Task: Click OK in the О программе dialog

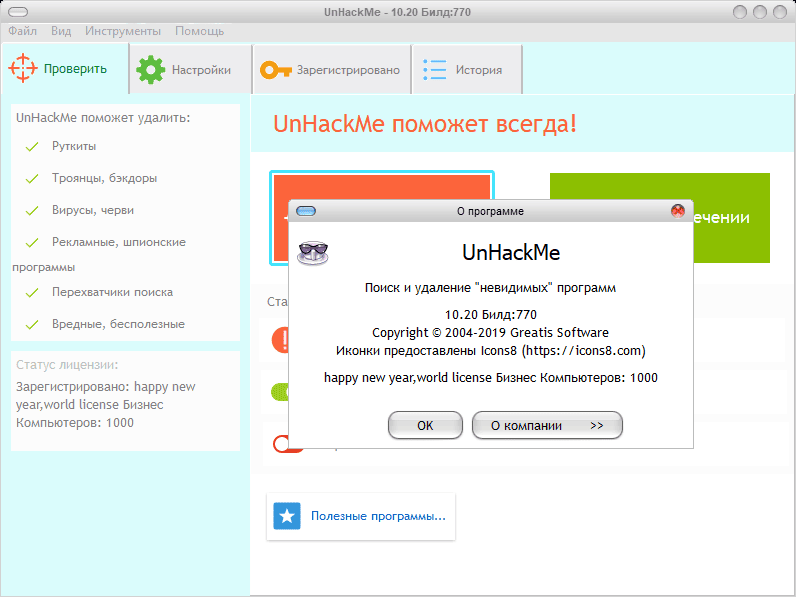Action: pos(425,425)
